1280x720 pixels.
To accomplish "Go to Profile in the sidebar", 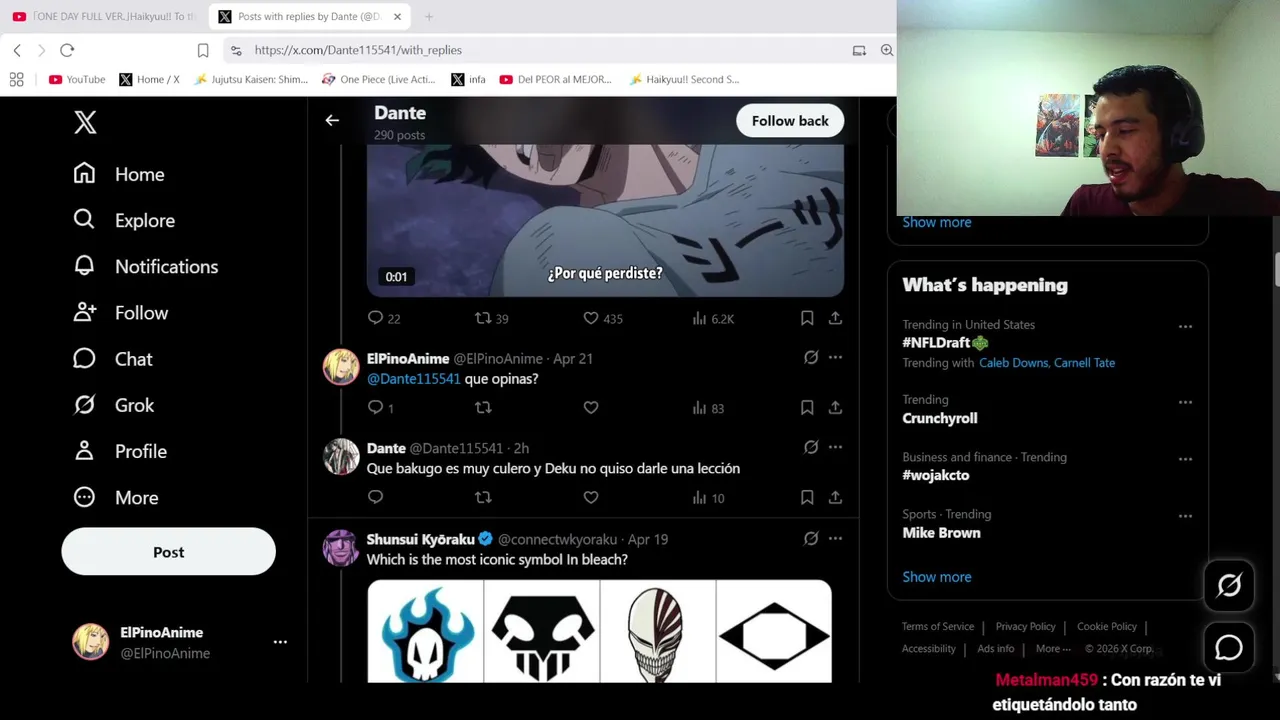I will (120, 451).
